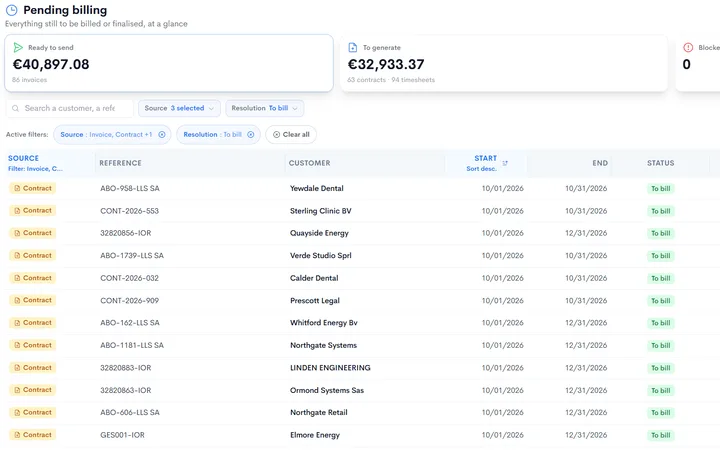Click reference ABO-1739-LLS SA

point(132,255)
